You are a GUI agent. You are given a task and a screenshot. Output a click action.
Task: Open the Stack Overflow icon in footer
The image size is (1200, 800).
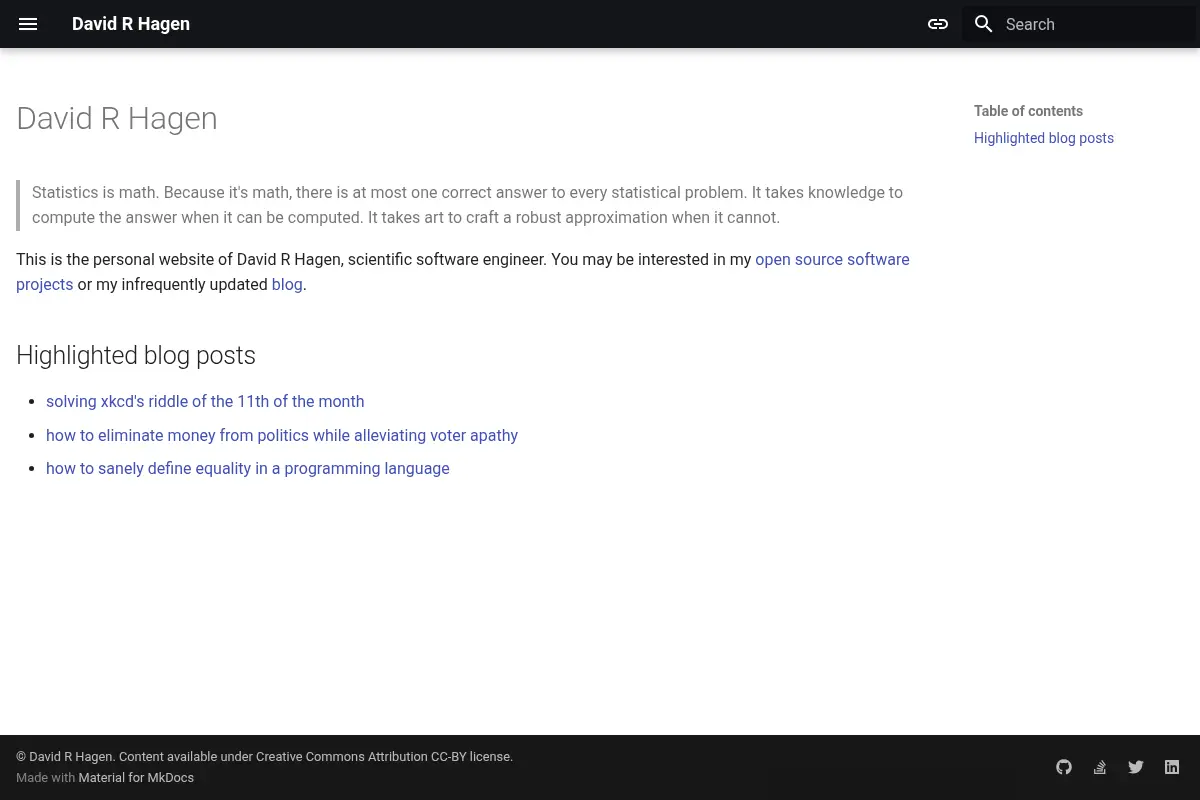click(x=1100, y=767)
